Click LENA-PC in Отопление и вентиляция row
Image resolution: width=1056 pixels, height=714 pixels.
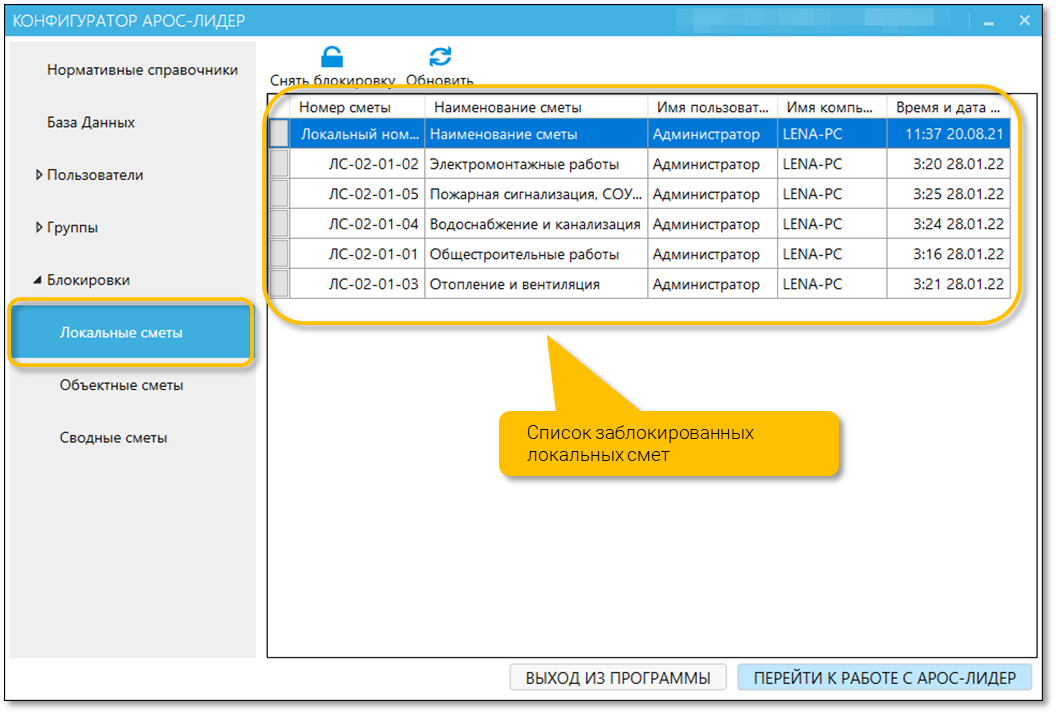(x=832, y=284)
